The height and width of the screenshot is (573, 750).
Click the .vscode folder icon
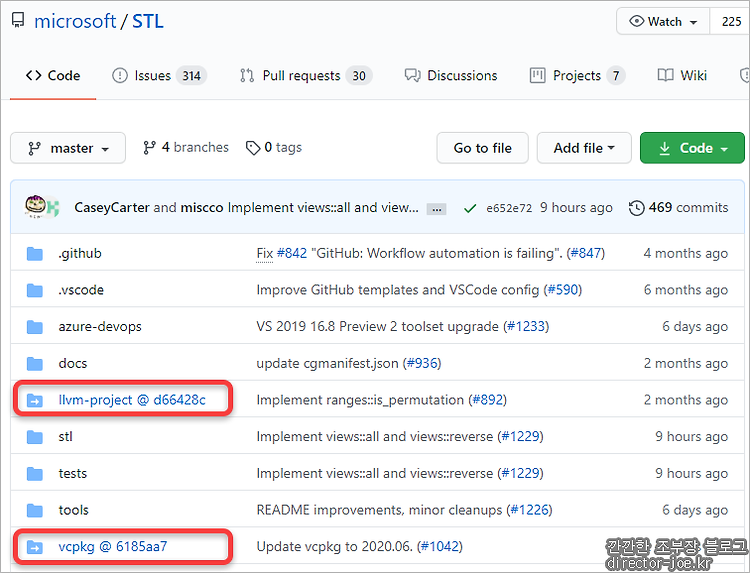click(x=34, y=290)
